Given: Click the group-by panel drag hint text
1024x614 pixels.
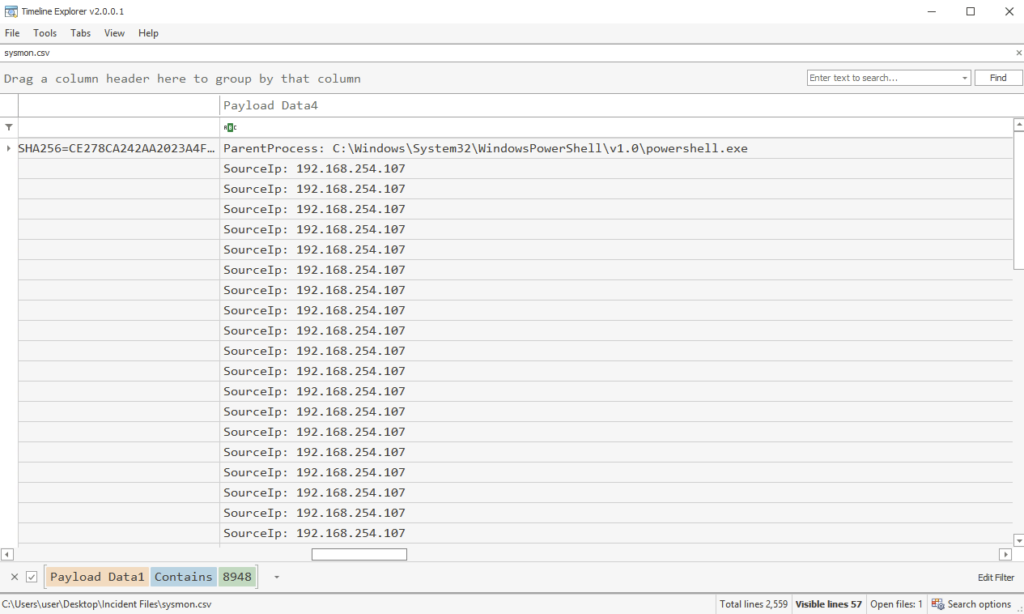Looking at the screenshot, I should click(x=182, y=78).
